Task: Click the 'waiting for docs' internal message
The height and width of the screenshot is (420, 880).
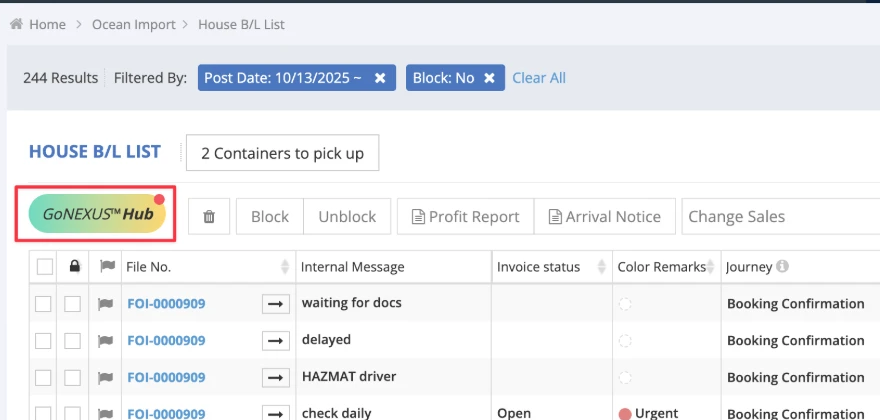Action: pyautogui.click(x=352, y=303)
